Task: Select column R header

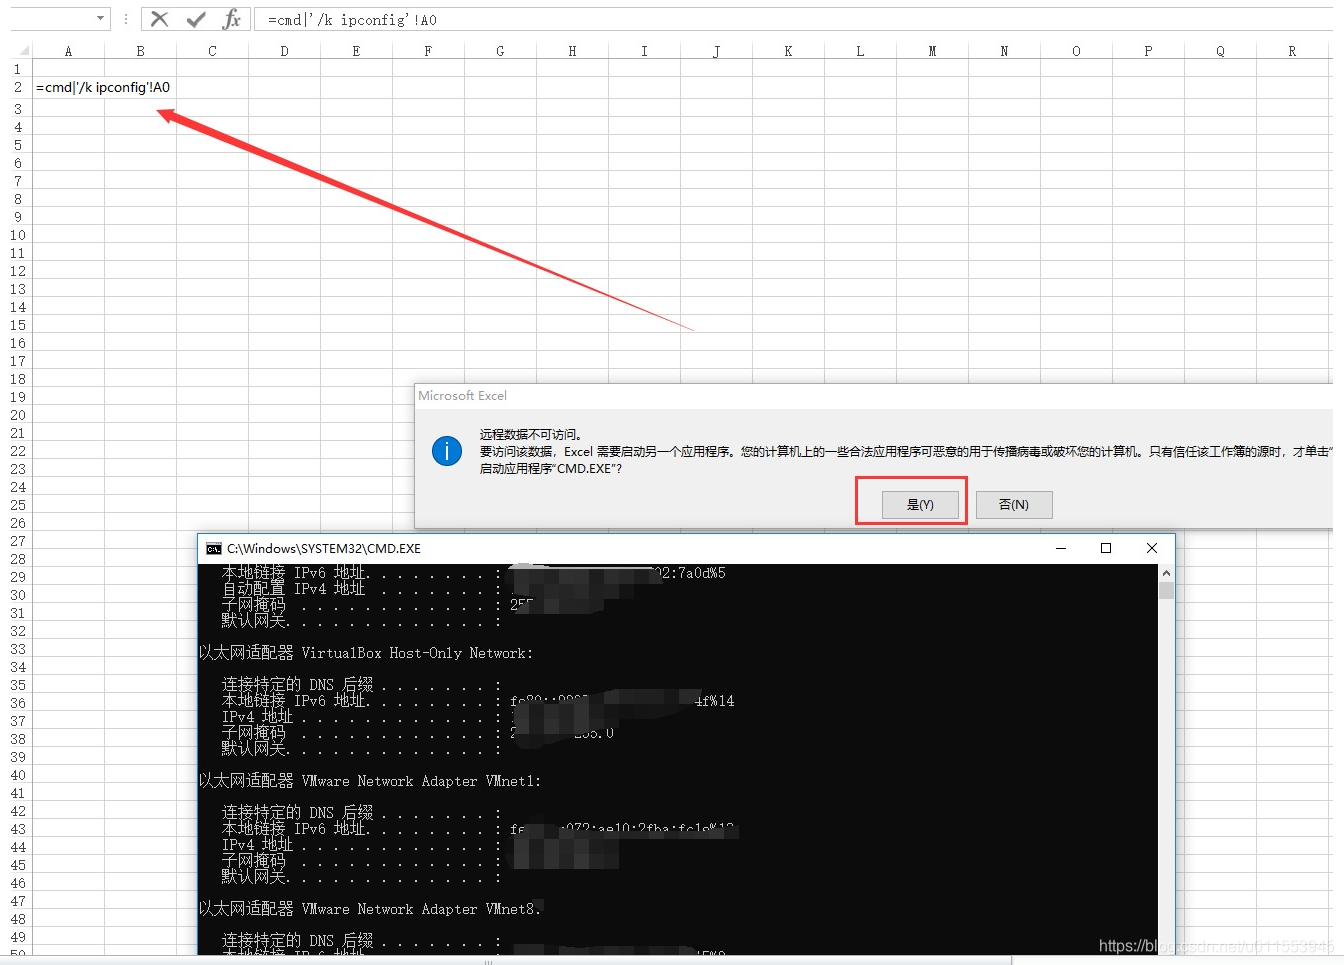Action: pyautogui.click(x=1292, y=51)
